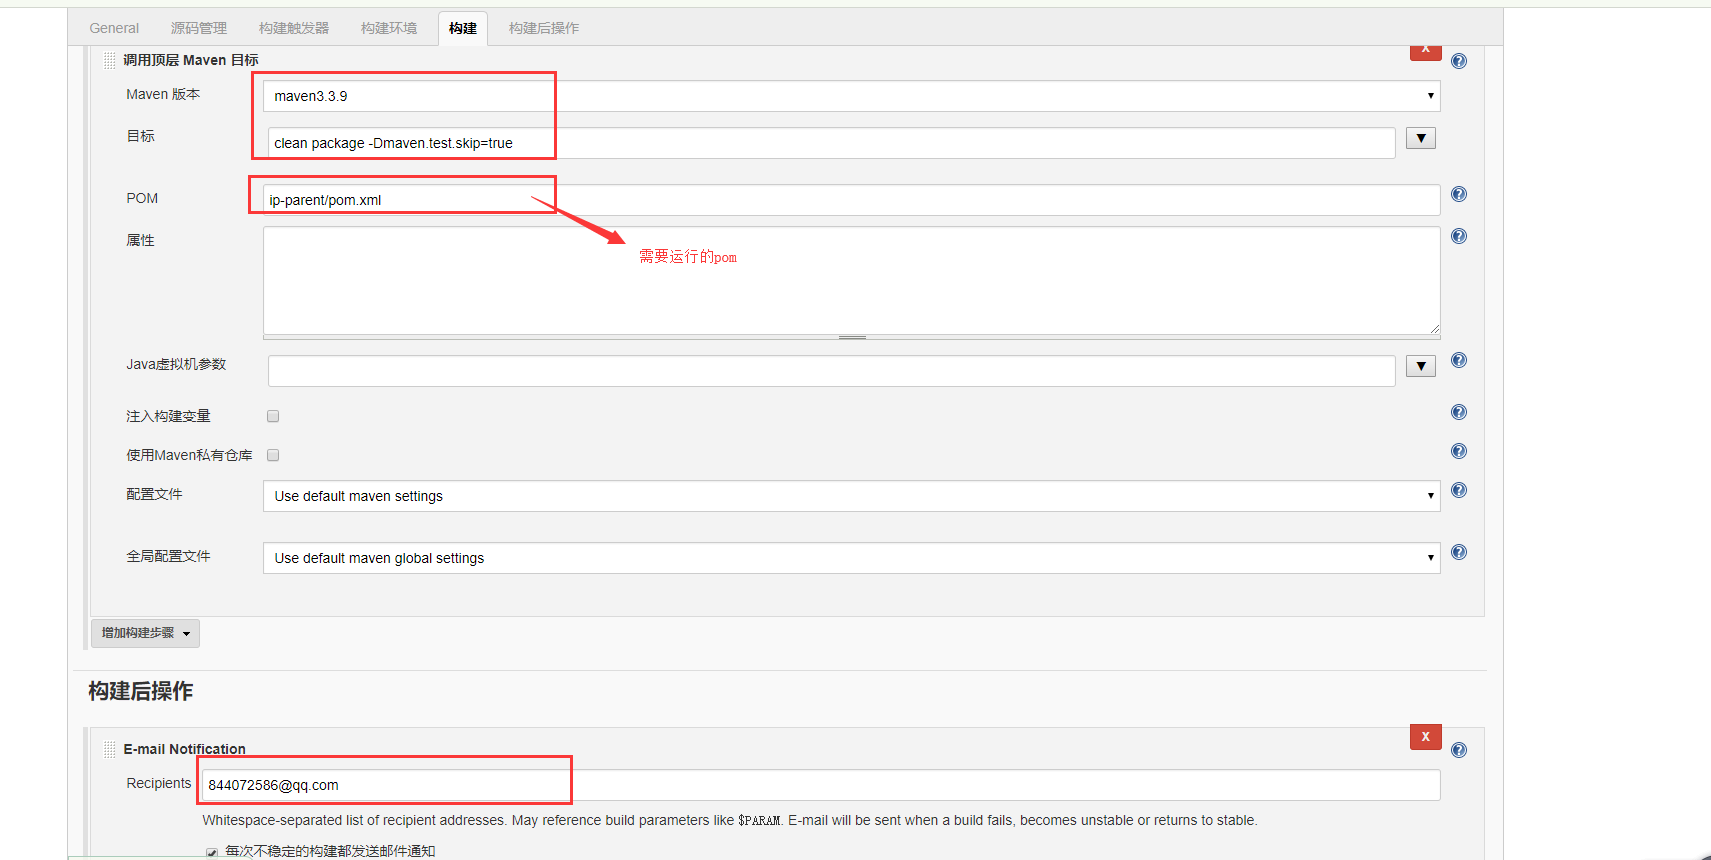1711x860 pixels.
Task: Open help icon for 属性 field
Action: pyautogui.click(x=1459, y=236)
